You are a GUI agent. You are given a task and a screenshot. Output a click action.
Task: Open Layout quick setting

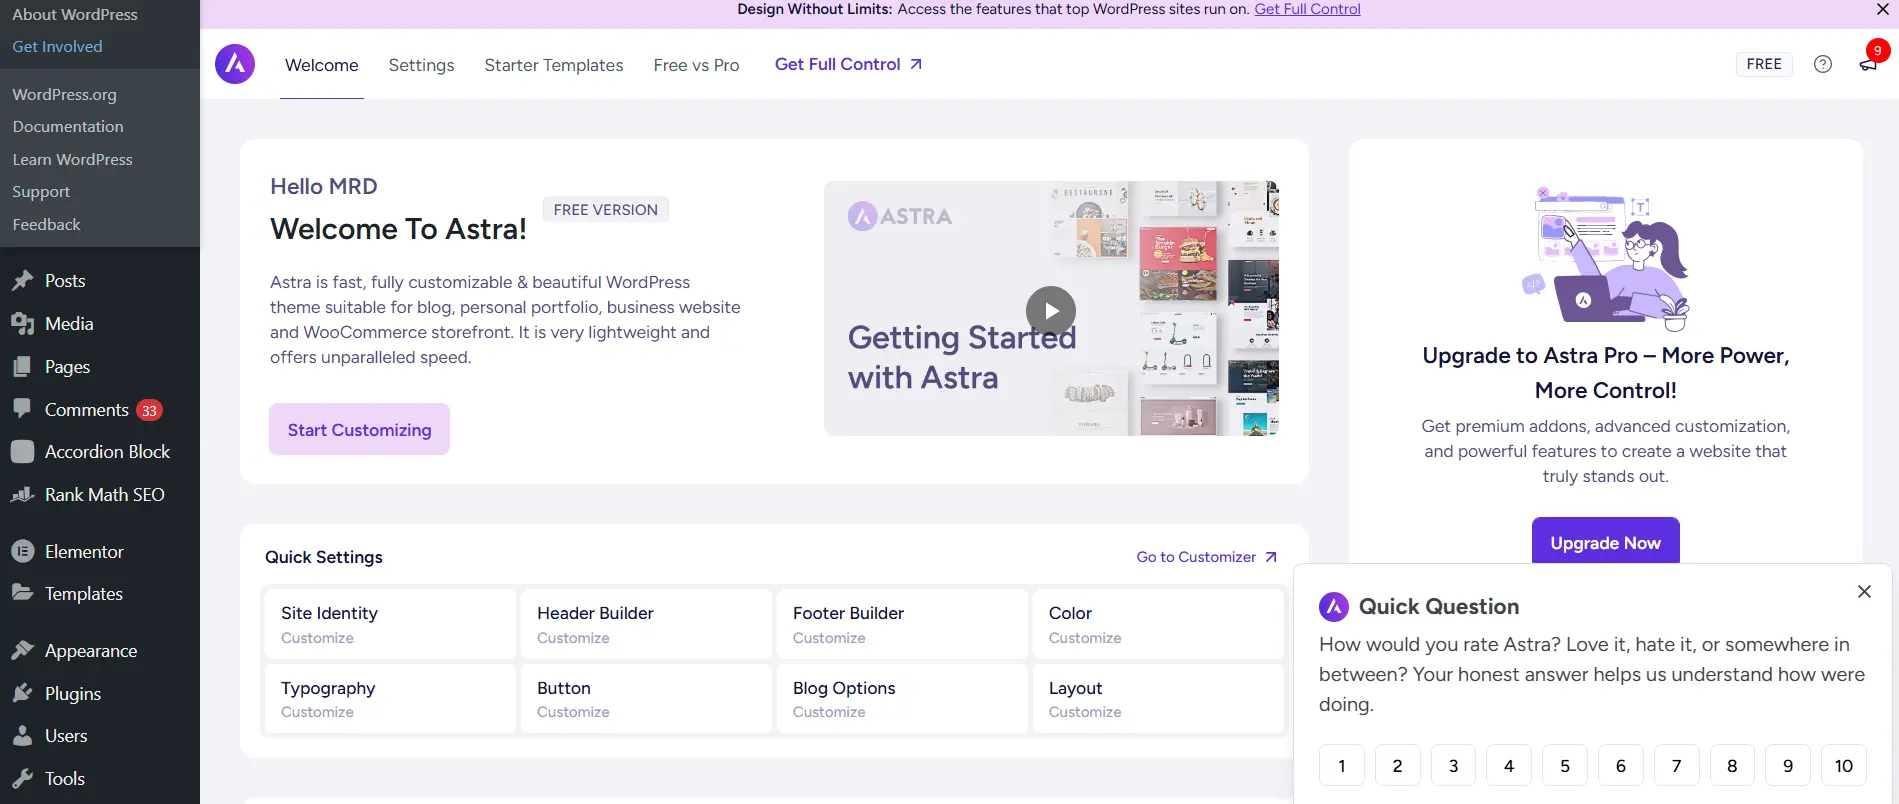coord(1158,698)
